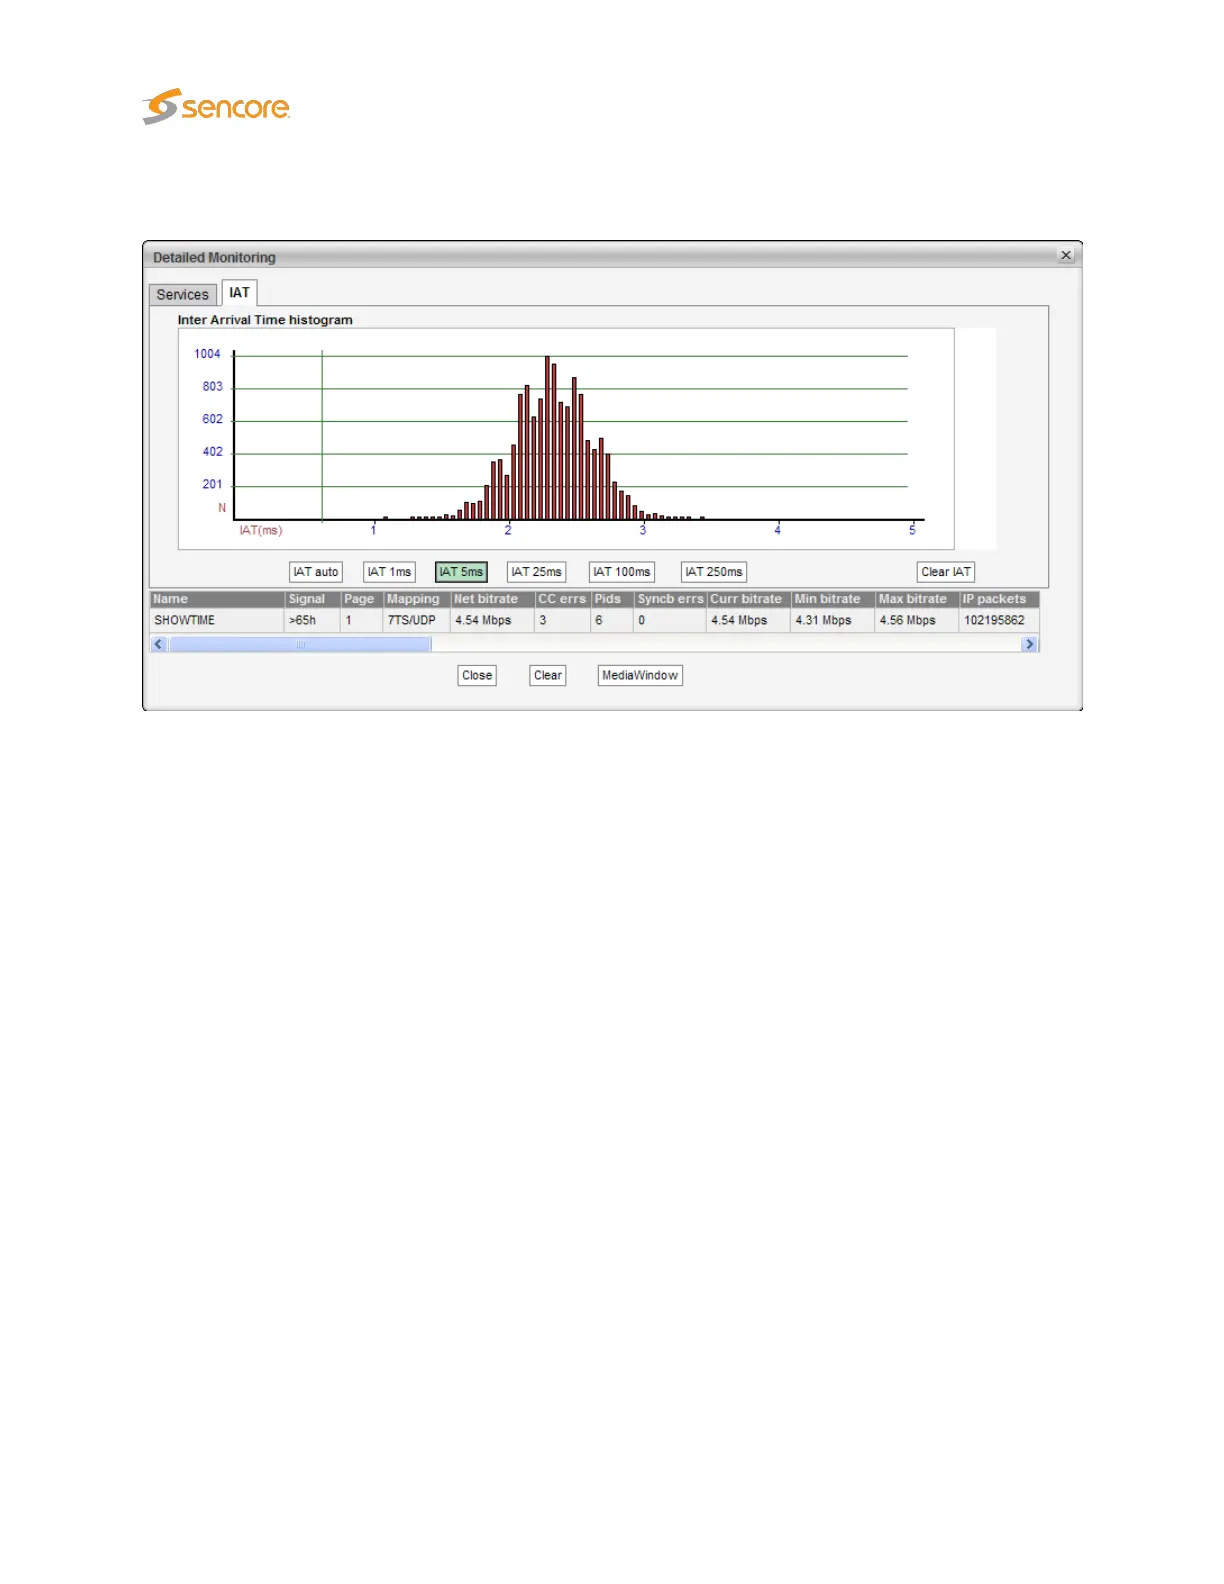Select the IAT 5ms range button

[461, 572]
